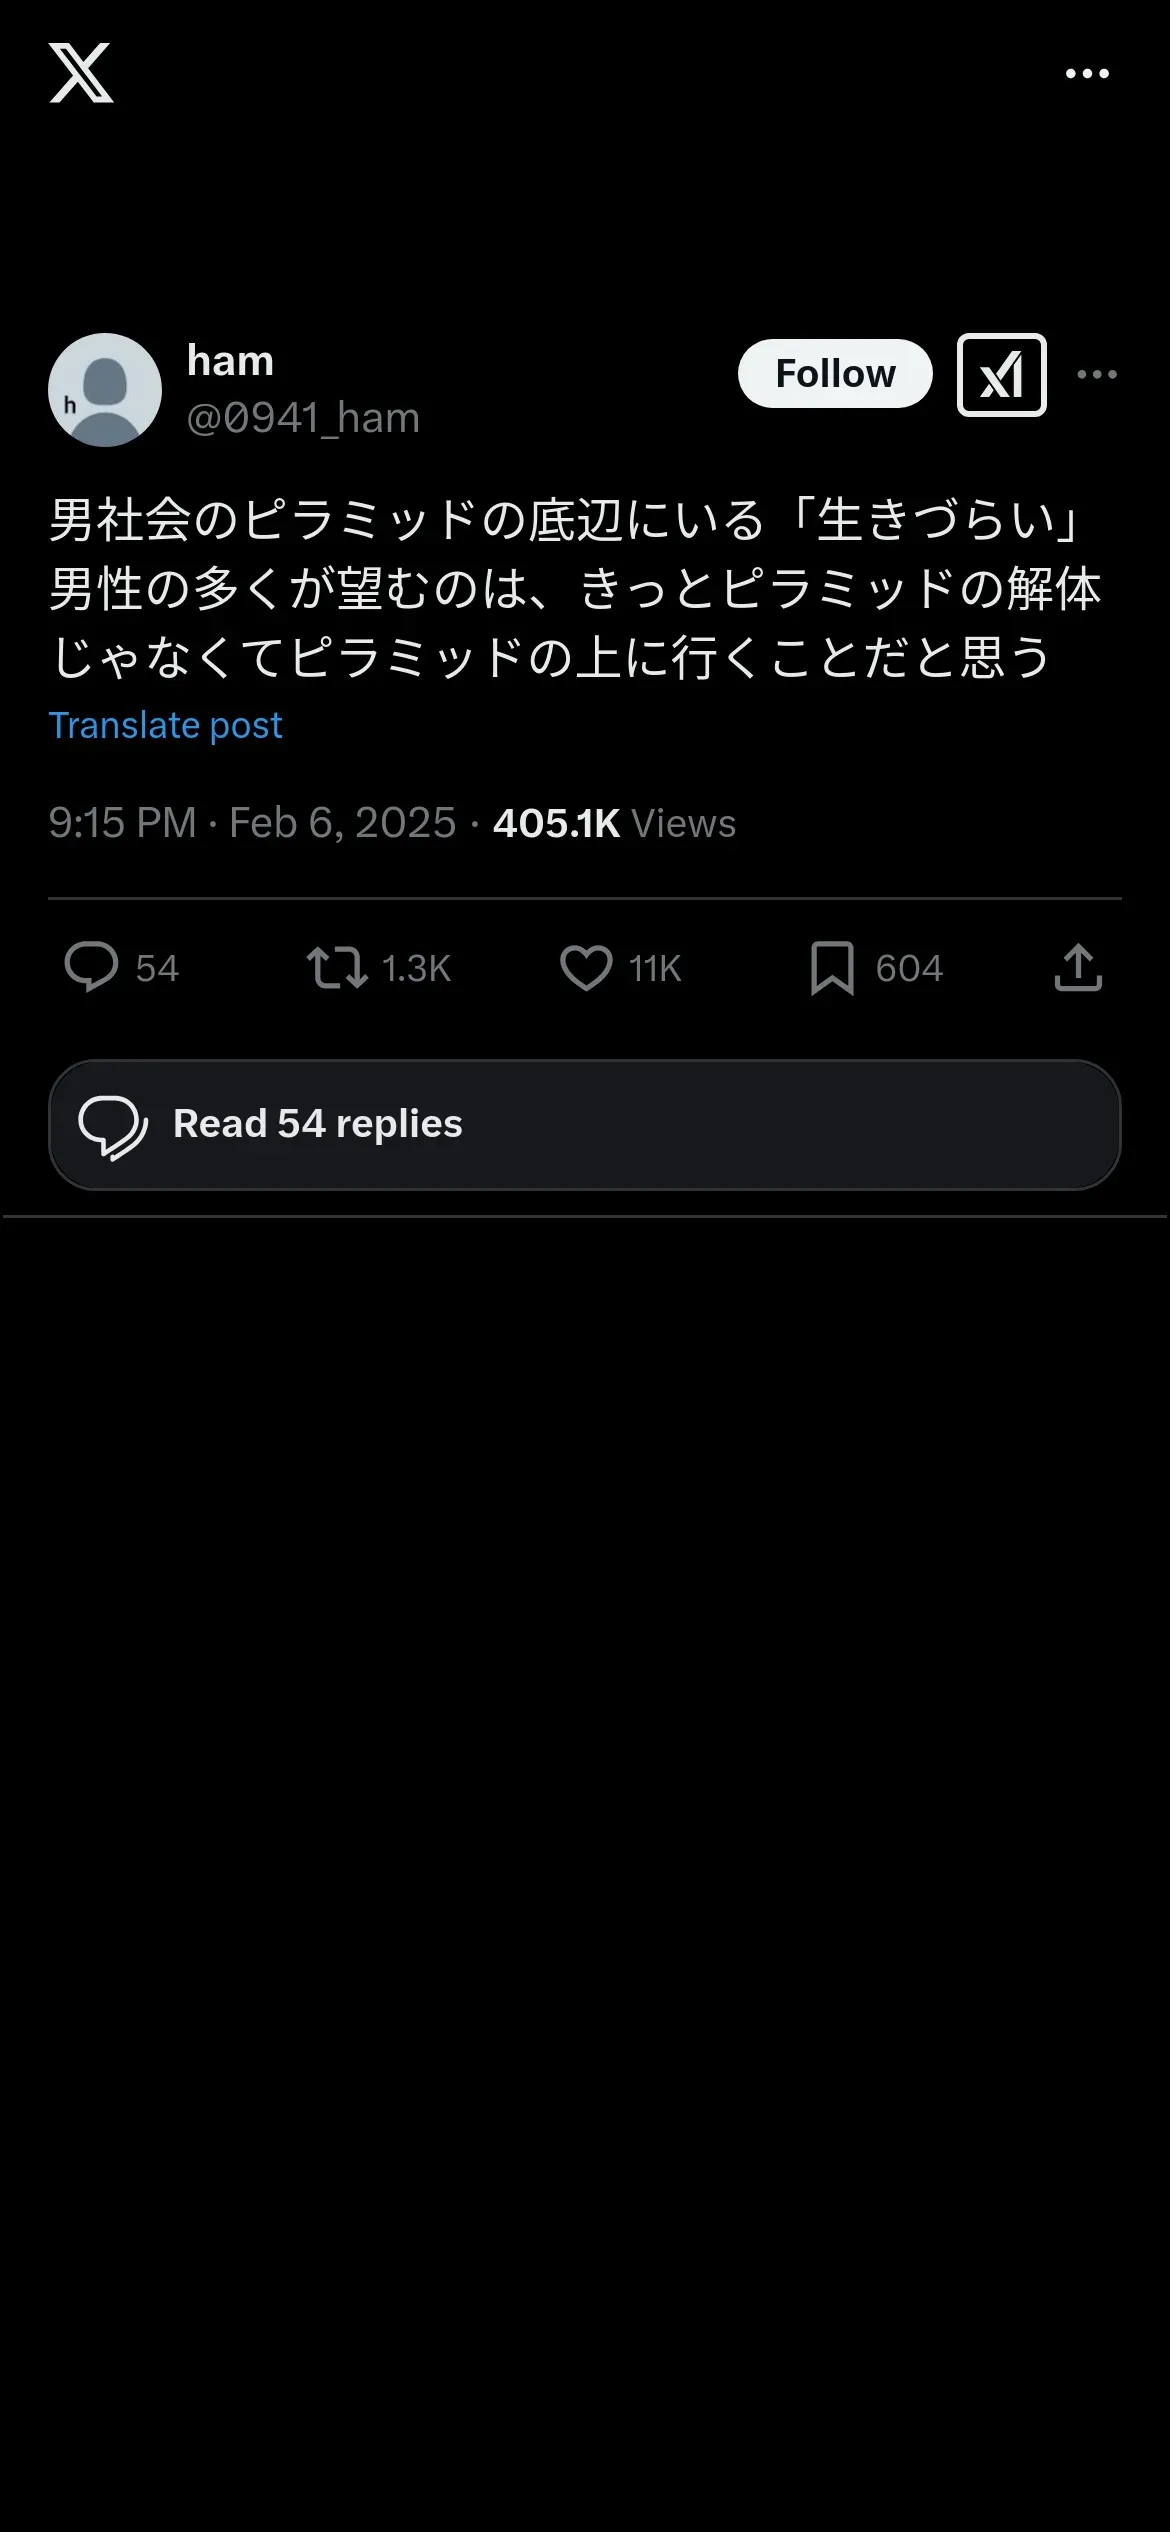Click the Translate post link
Screen dimensions: 1170x2532
165,725
